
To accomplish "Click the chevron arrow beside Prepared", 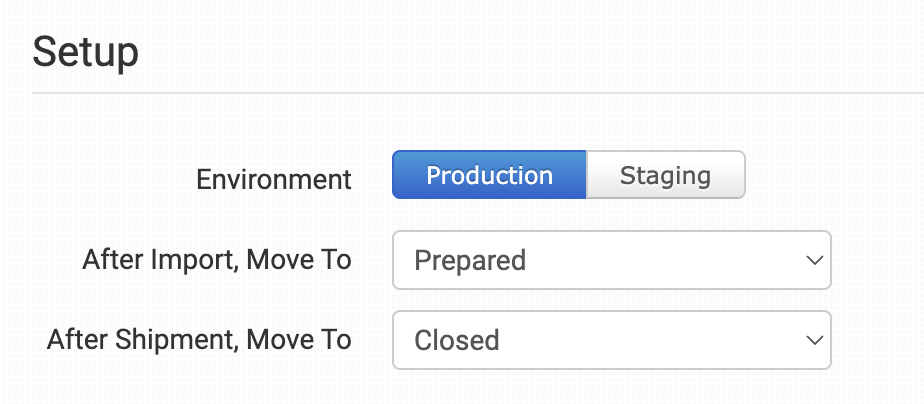I will click(x=812, y=260).
